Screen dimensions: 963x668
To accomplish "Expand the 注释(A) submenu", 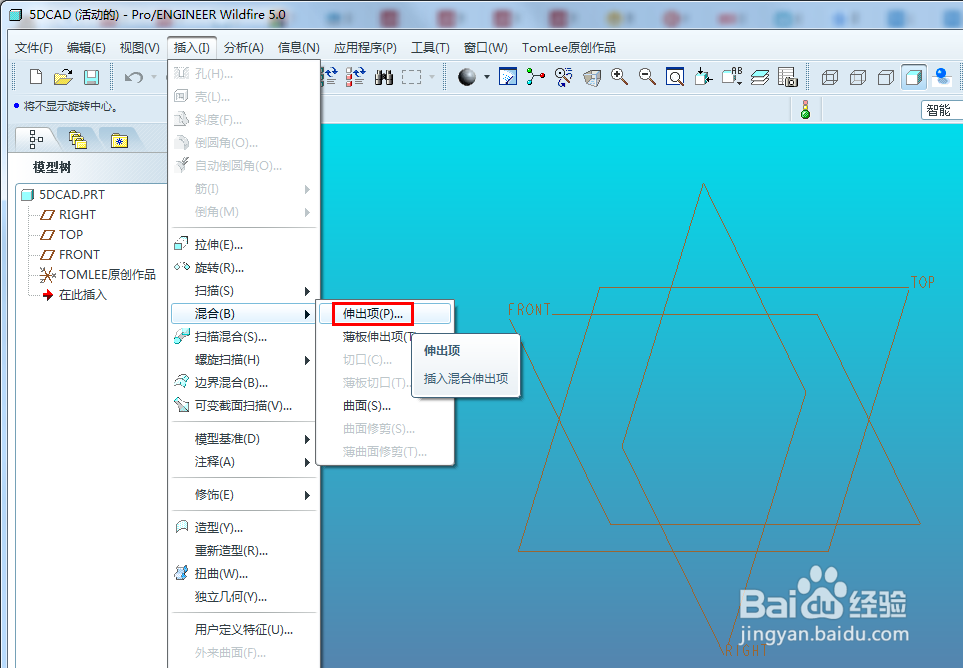I will pos(244,462).
